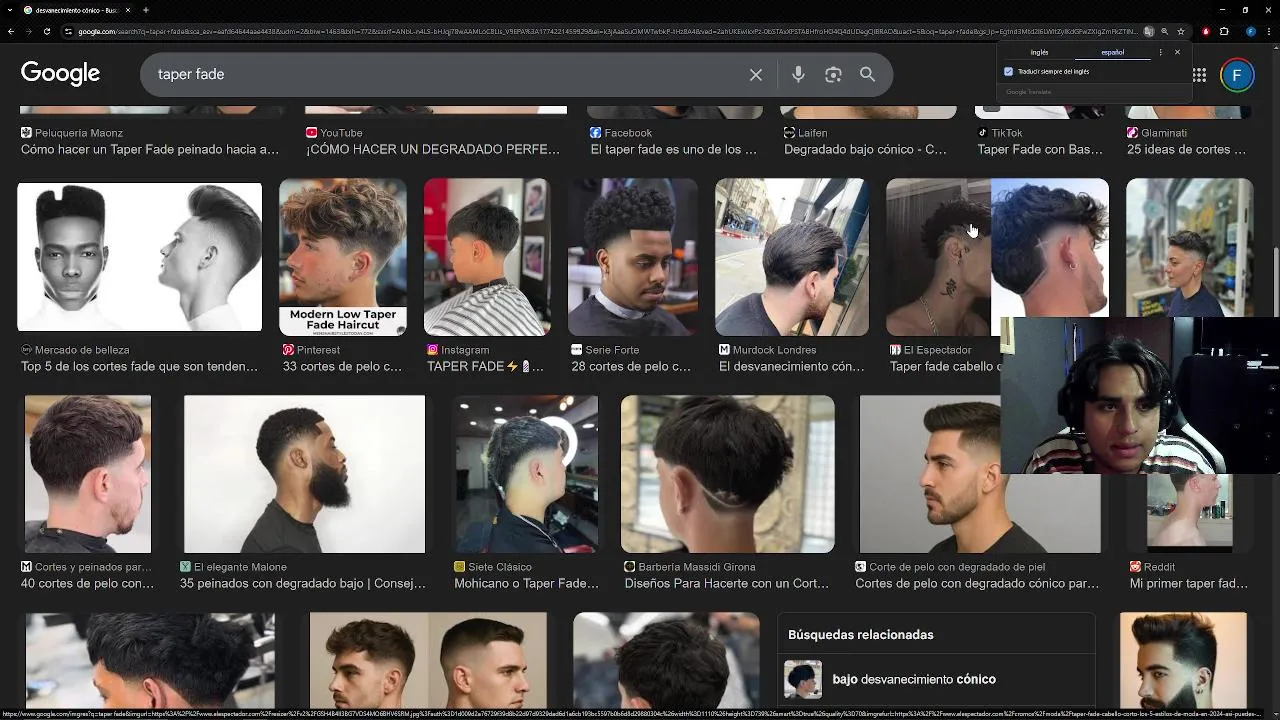This screenshot has width=1280, height=720.
Task: Open Peluqueria Maonz Taper Fade link
Action: [150, 150]
